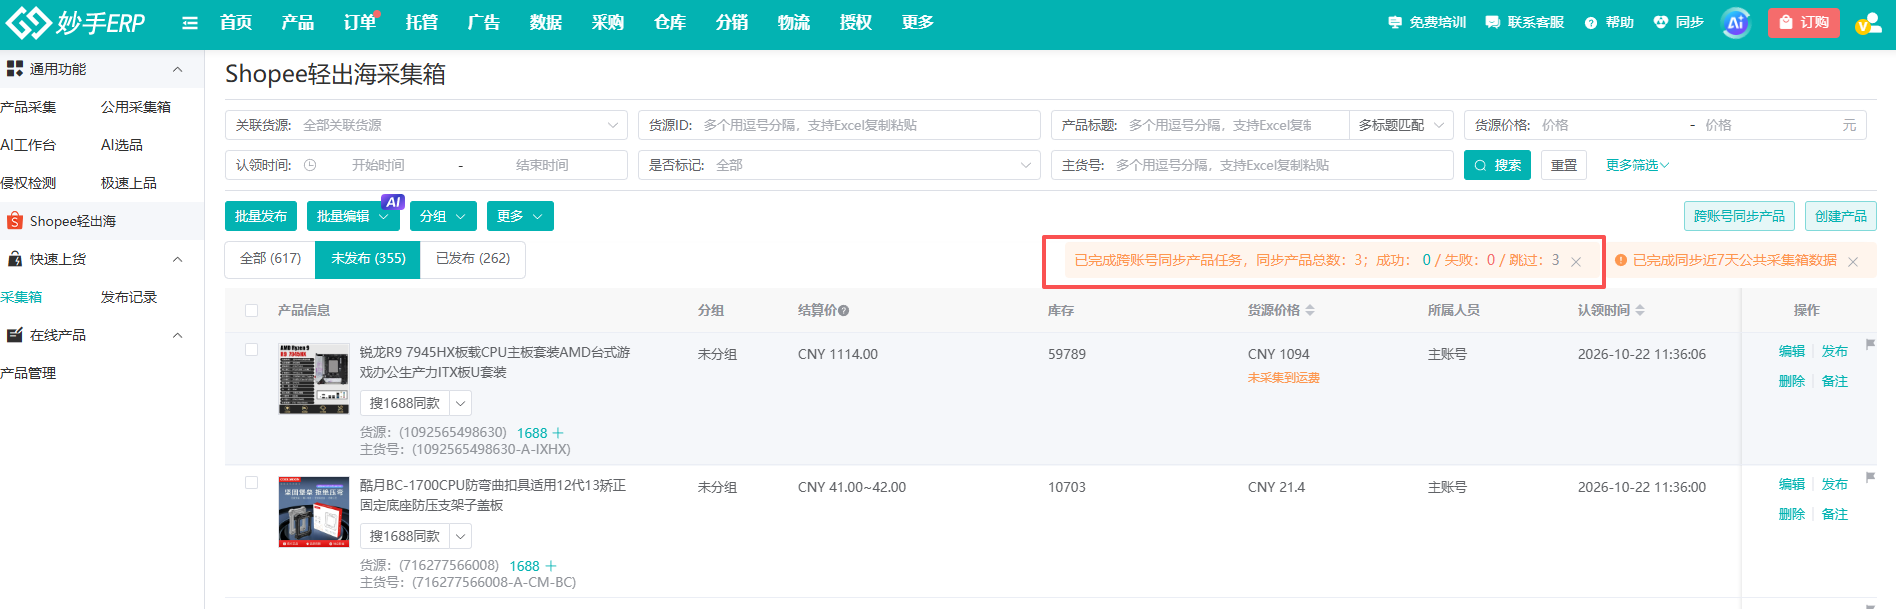Open 联系客服 chat
1896x609 pixels.
(x=1525, y=22)
